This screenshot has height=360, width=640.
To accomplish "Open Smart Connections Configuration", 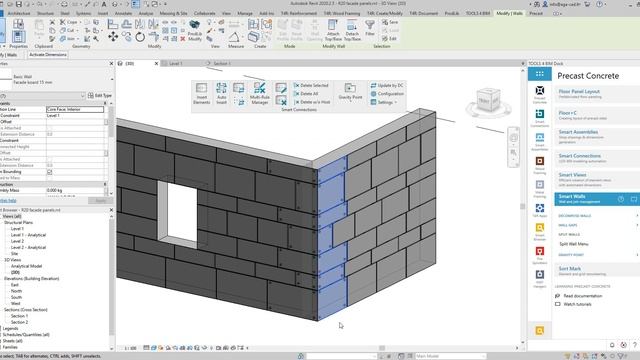I will pos(387,94).
